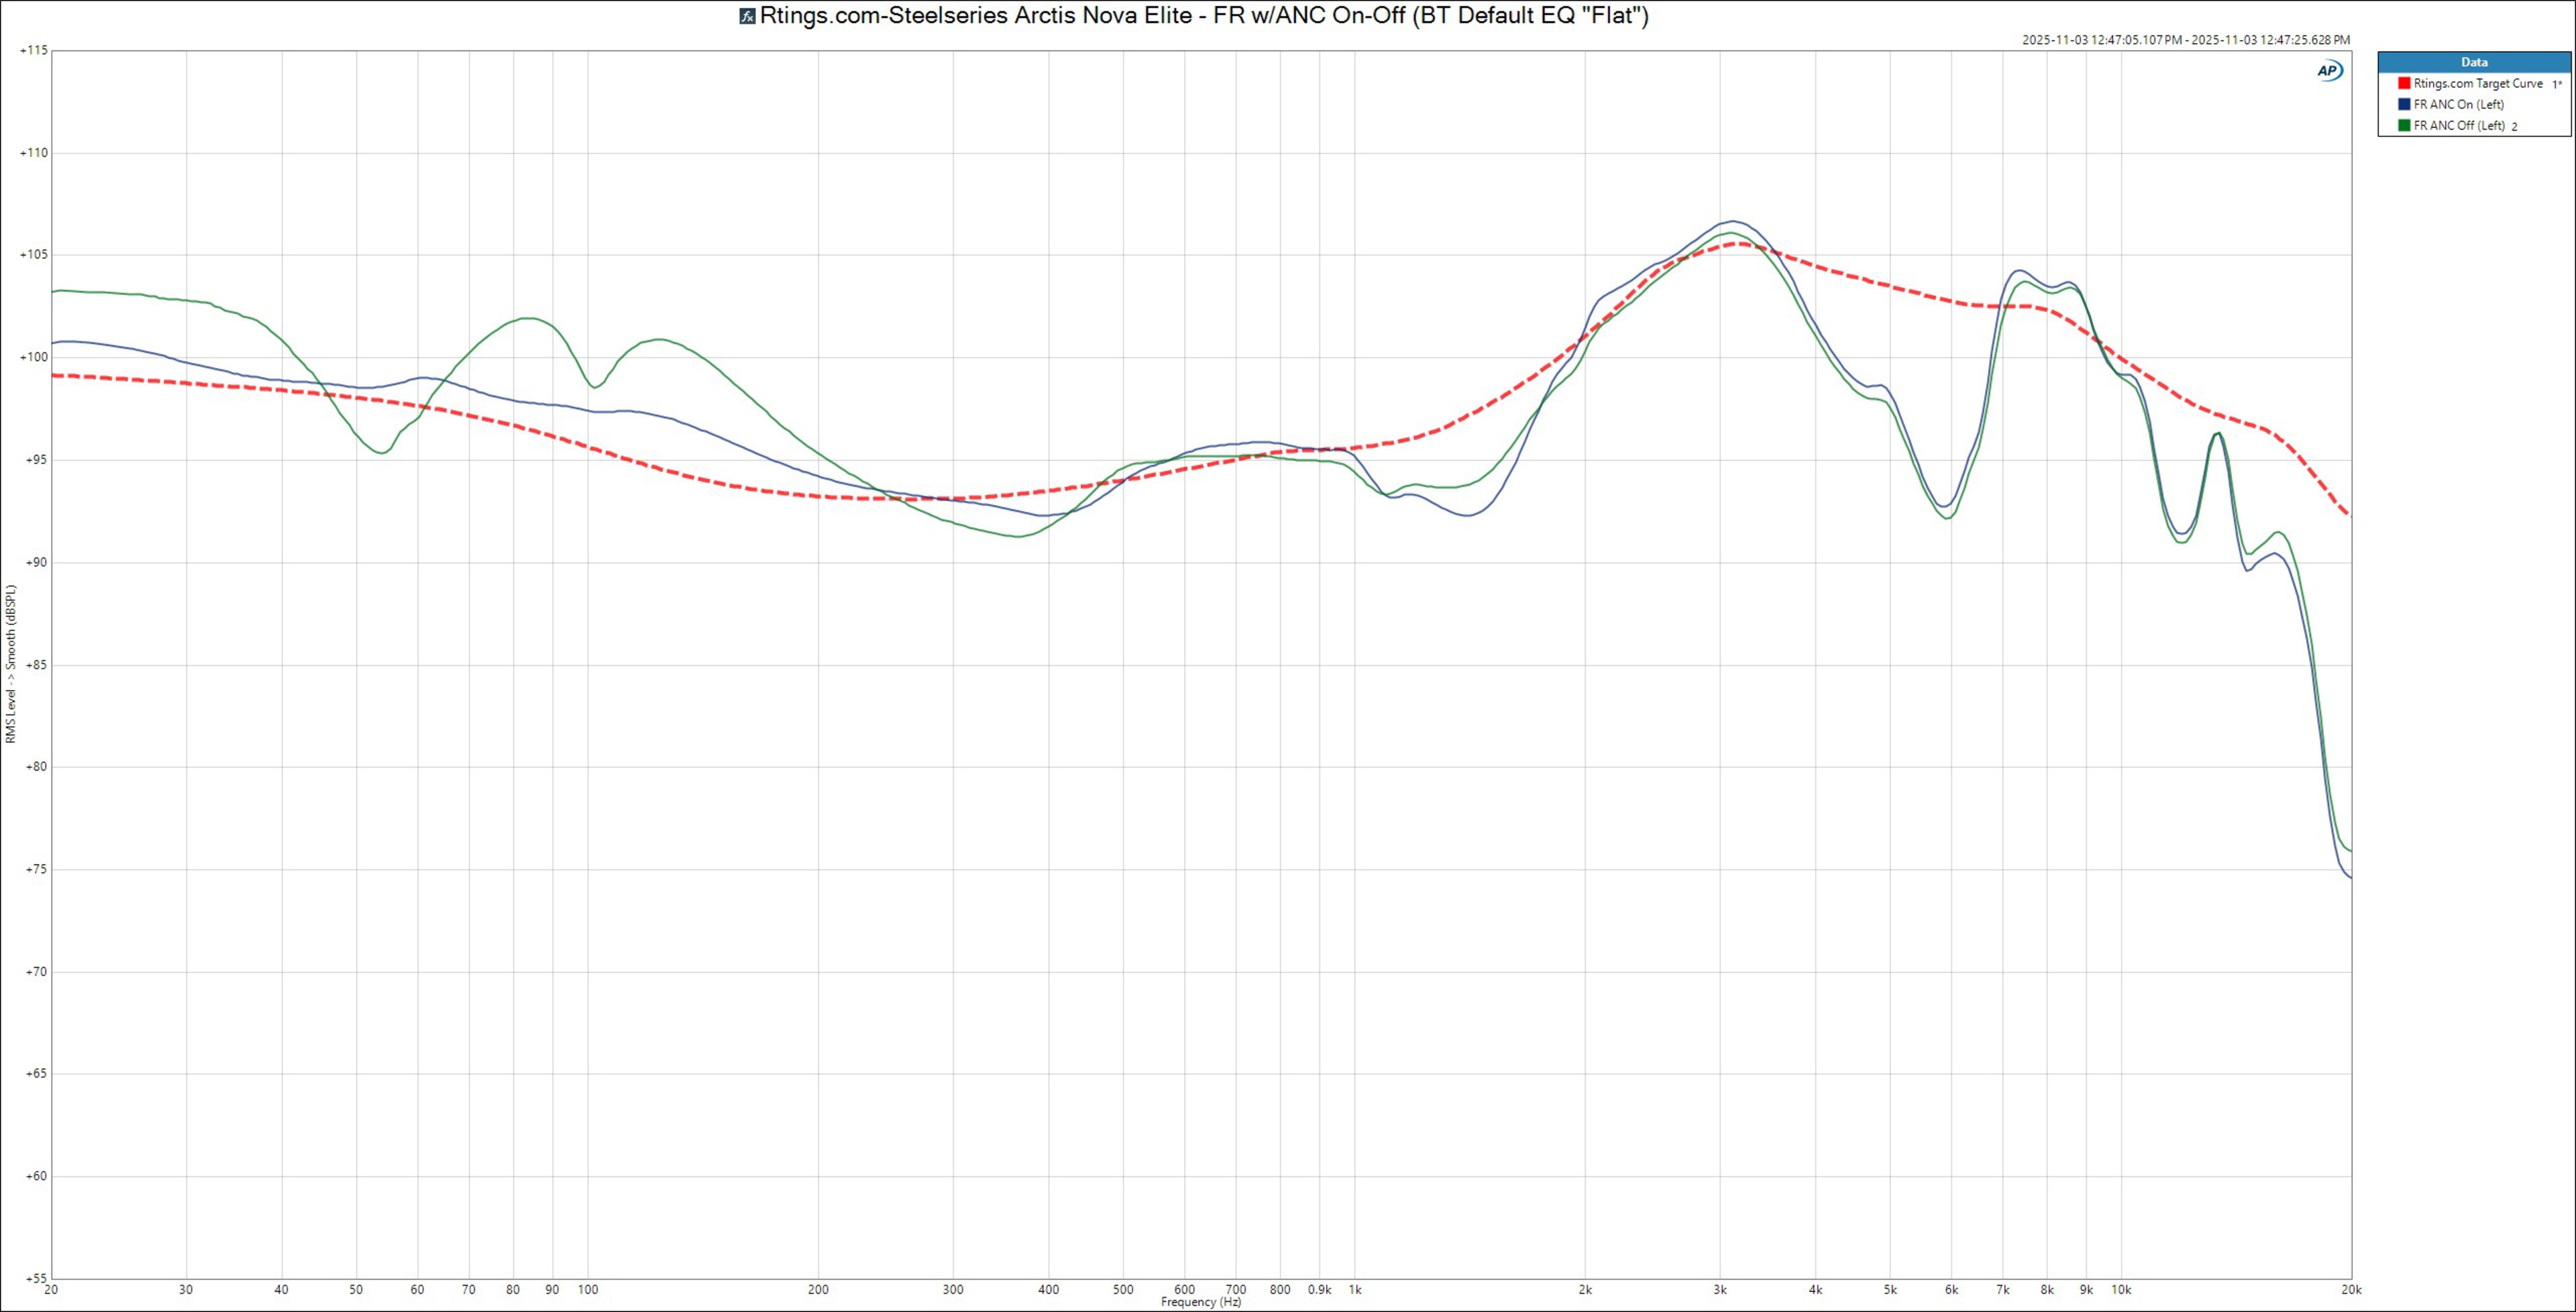This screenshot has height=1312, width=2576.
Task: Select the FR ANC Off (Left) legend label
Action: (x=2459, y=126)
